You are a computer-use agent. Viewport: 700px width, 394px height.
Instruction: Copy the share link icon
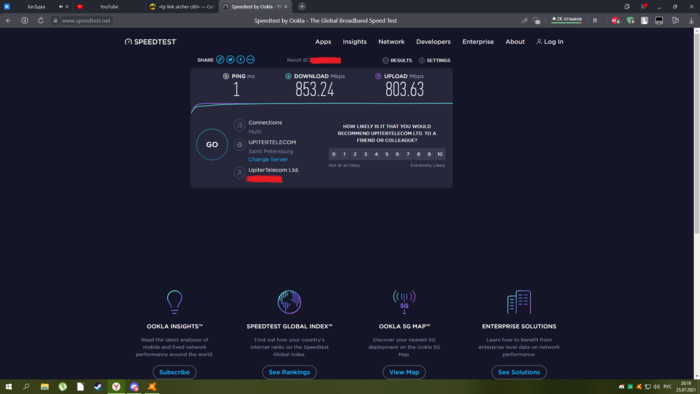click(220, 59)
